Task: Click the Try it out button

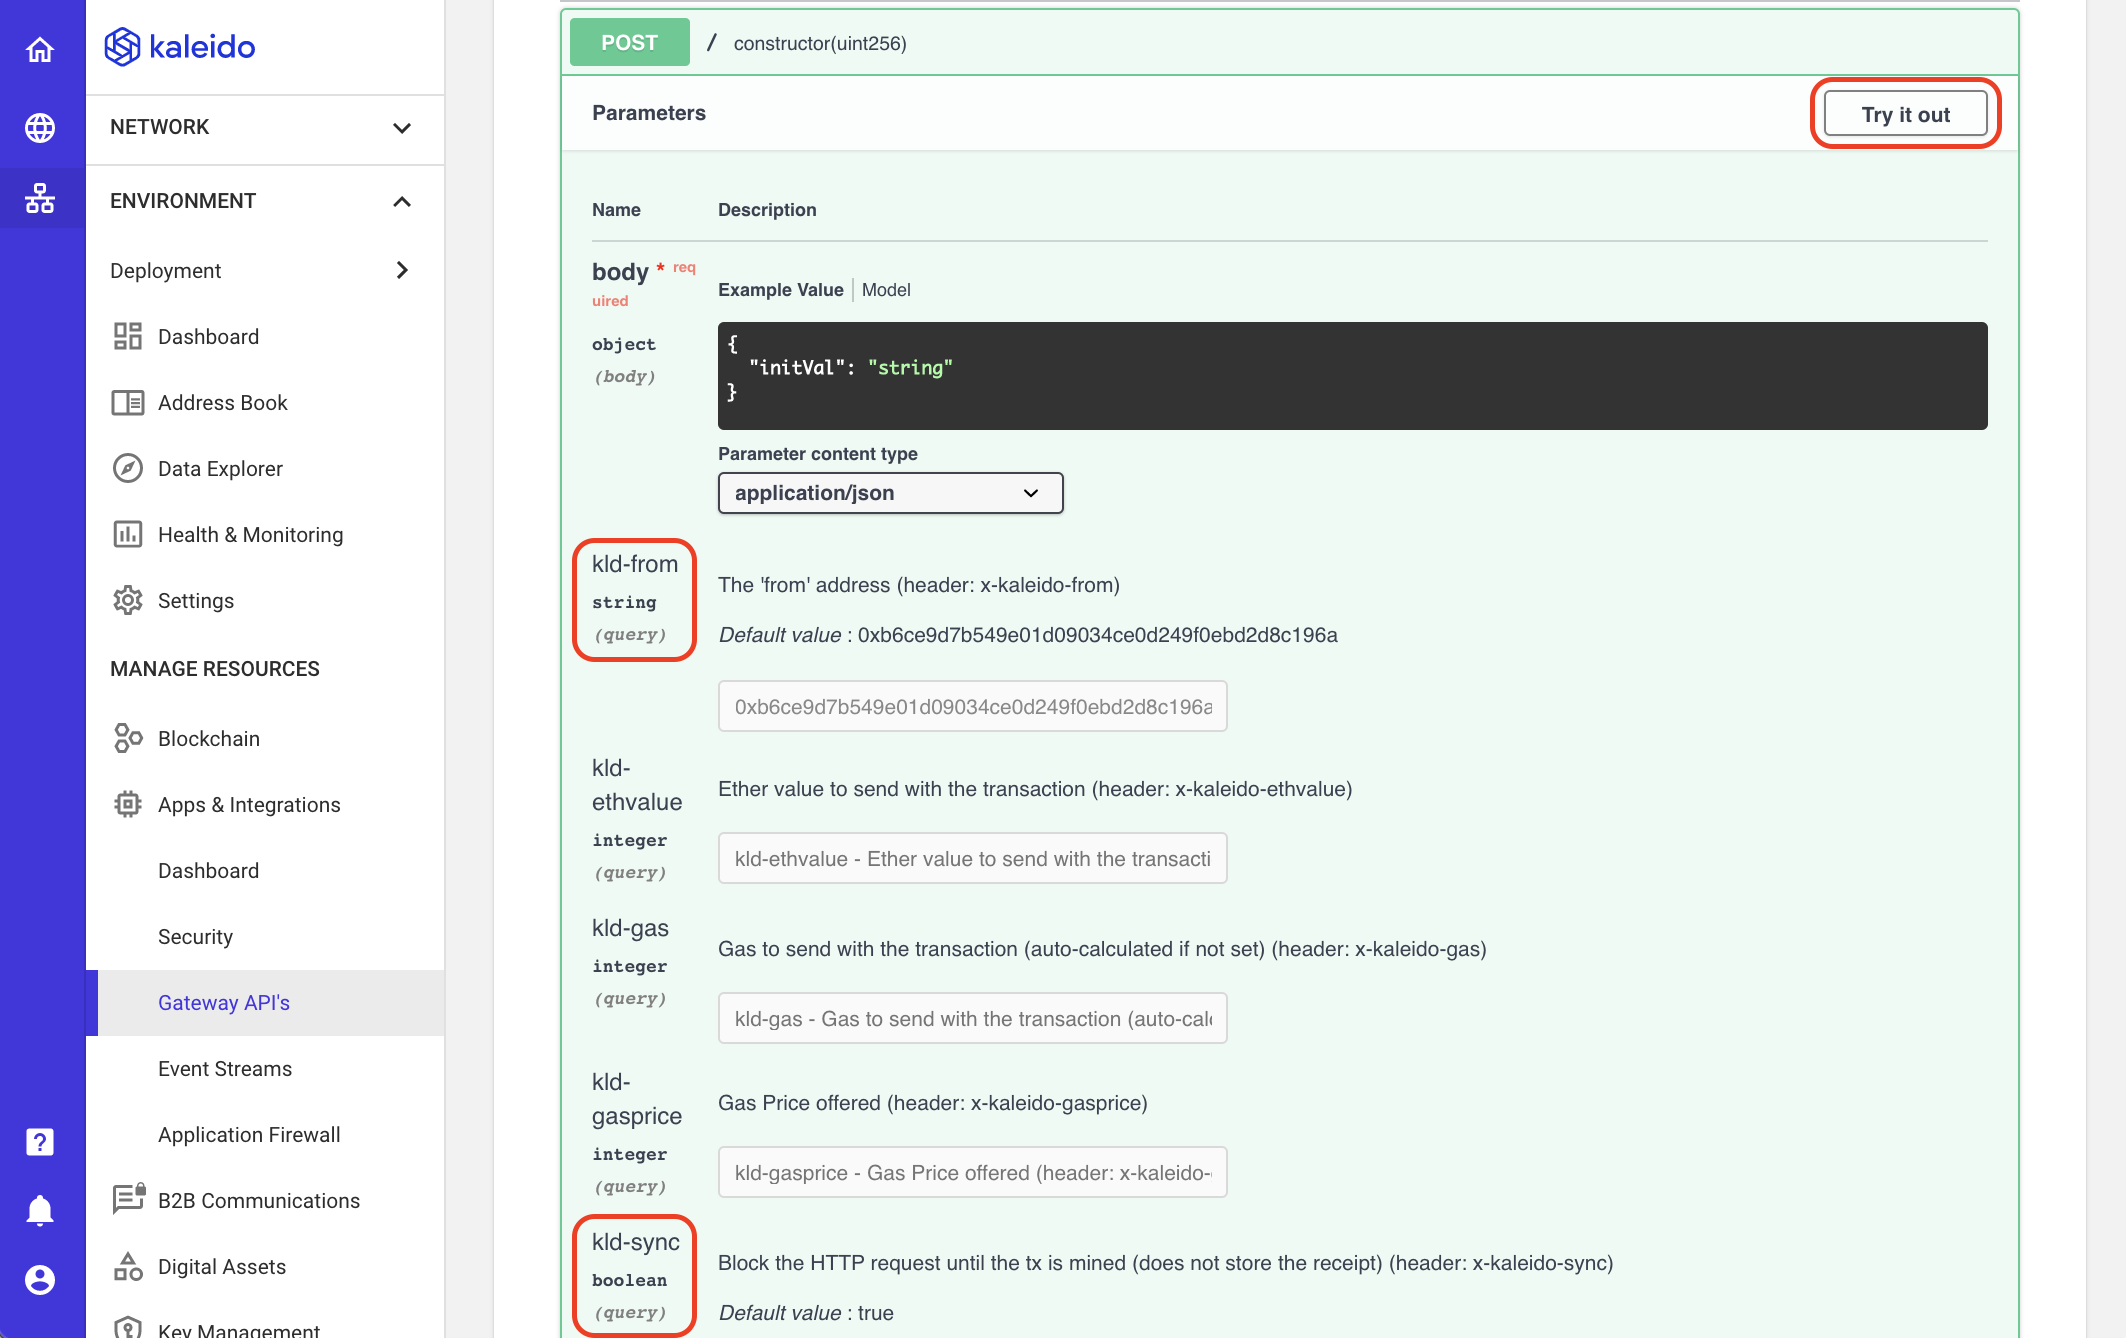Action: (1906, 114)
